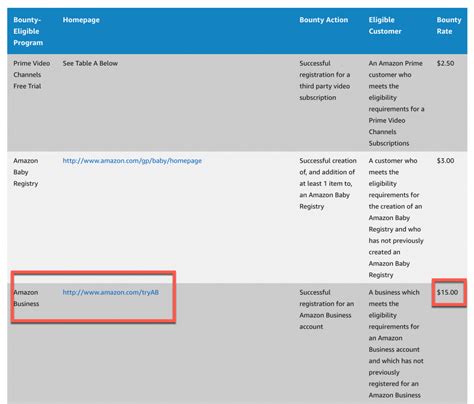Click the Bounty-Eligible Program column header

[x=28, y=31]
